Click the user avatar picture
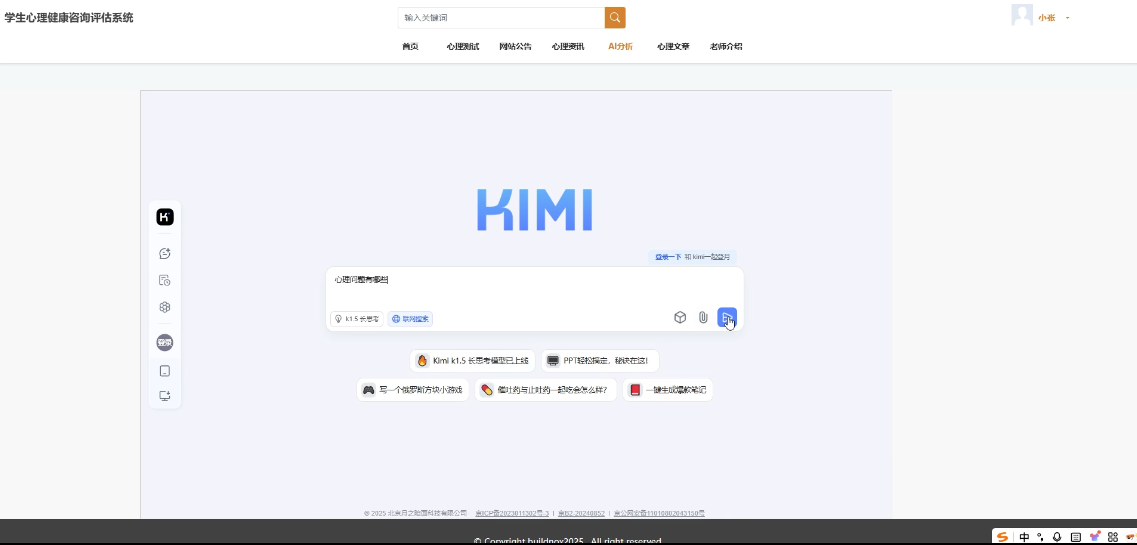1137x545 pixels. point(1022,15)
